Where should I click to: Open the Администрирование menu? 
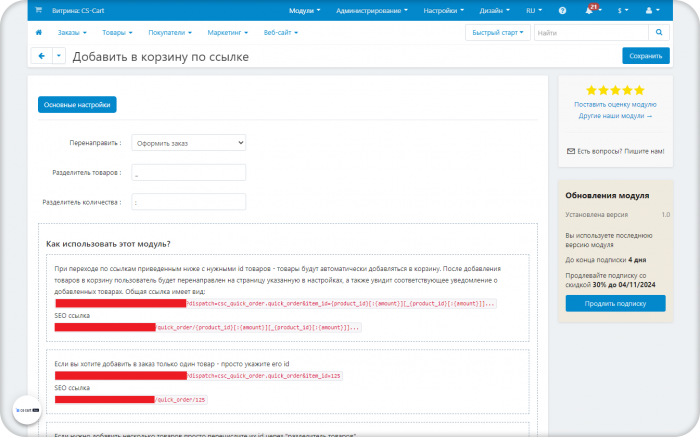click(x=372, y=10)
